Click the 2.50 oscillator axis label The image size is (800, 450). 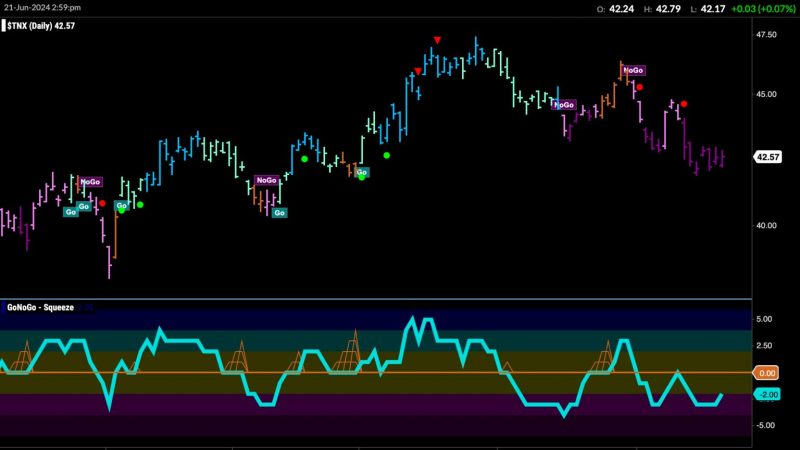[764, 345]
